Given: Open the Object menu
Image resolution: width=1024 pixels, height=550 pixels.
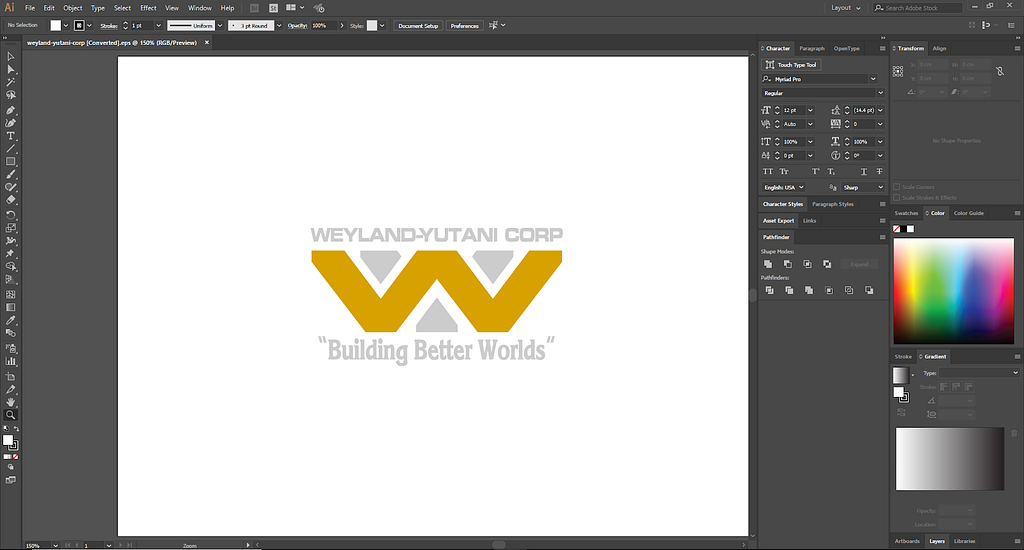Looking at the screenshot, I should [x=72, y=8].
